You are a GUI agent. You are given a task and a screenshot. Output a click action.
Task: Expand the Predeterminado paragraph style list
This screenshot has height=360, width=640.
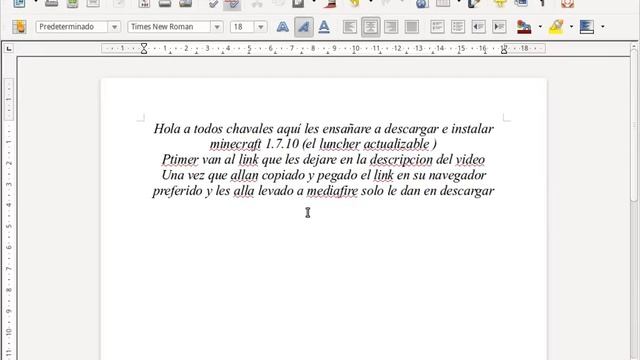pyautogui.click(x=114, y=27)
